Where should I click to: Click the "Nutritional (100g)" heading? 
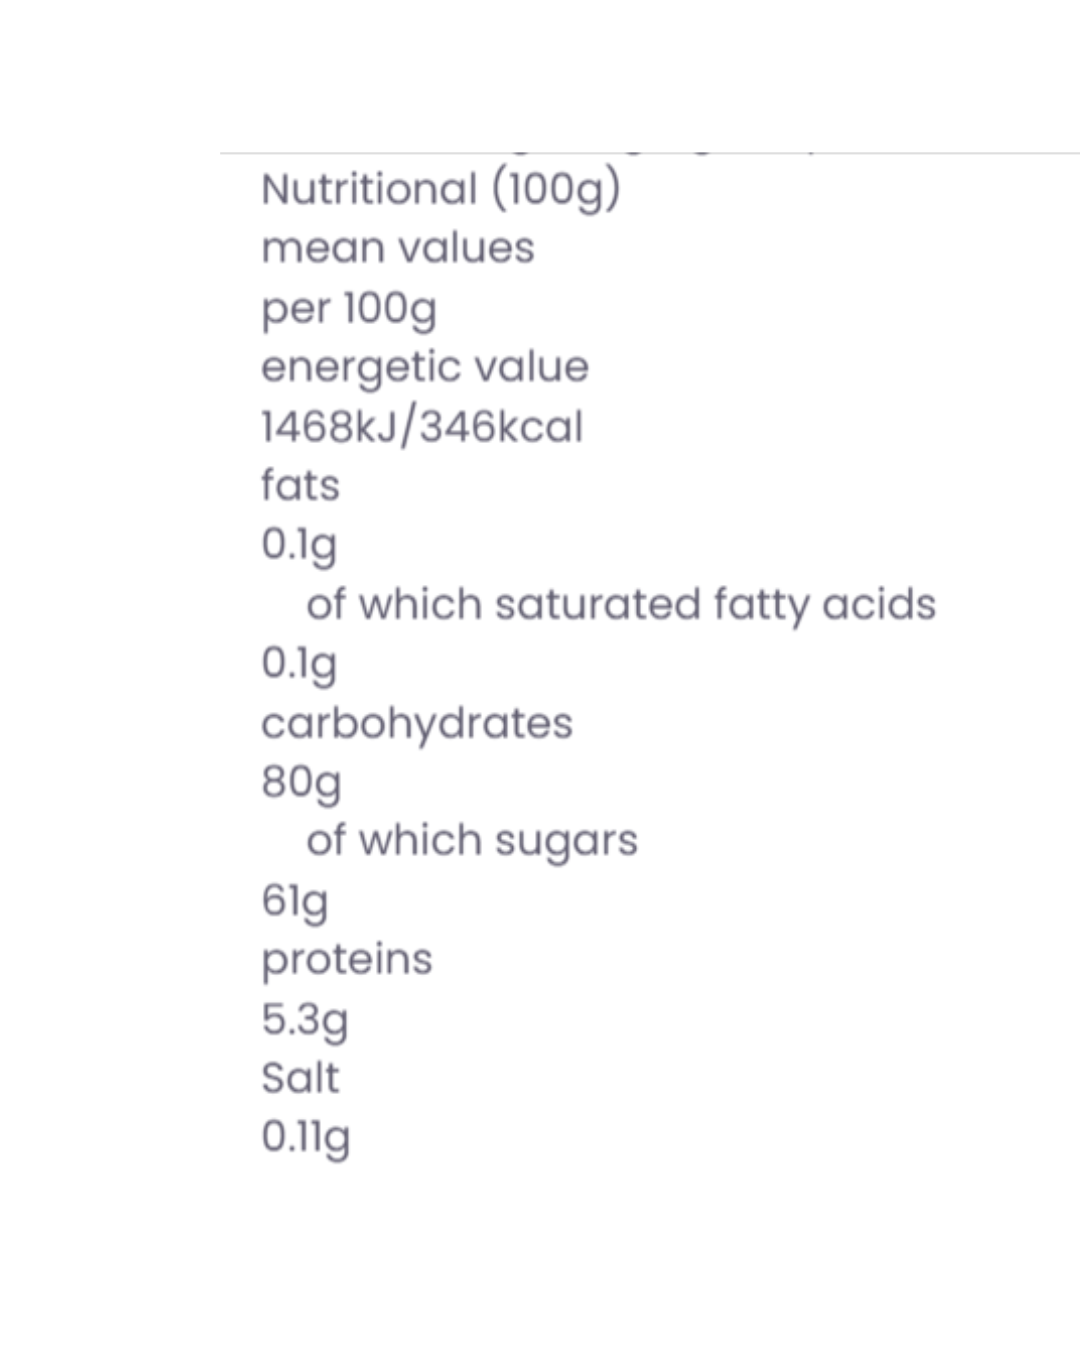[440, 189]
